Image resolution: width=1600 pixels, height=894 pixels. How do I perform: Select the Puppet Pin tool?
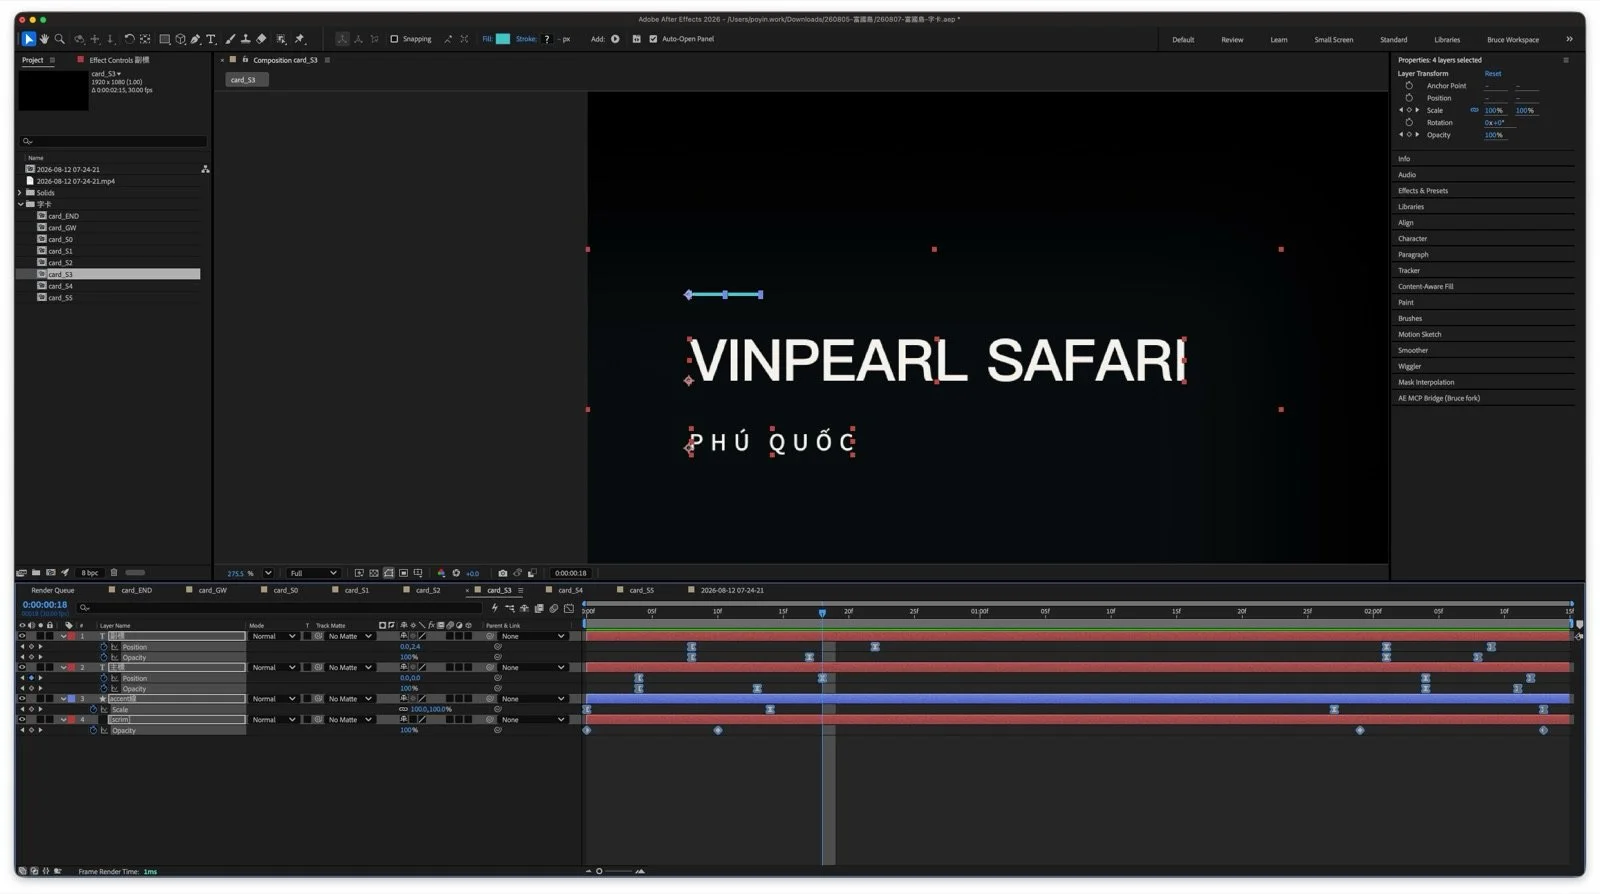pyautogui.click(x=299, y=39)
